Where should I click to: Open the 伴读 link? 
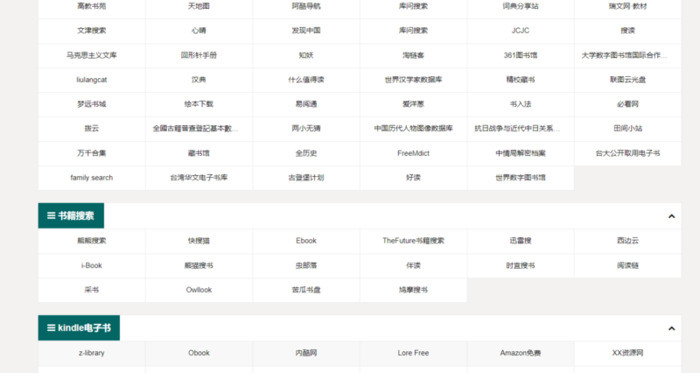pos(413,265)
